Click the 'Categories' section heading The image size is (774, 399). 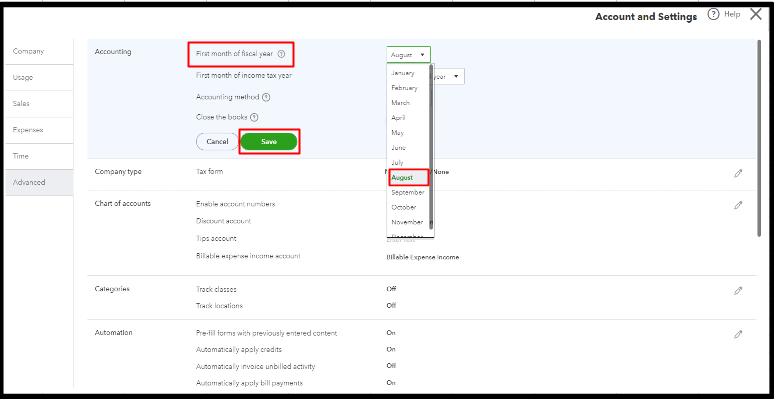(x=112, y=288)
